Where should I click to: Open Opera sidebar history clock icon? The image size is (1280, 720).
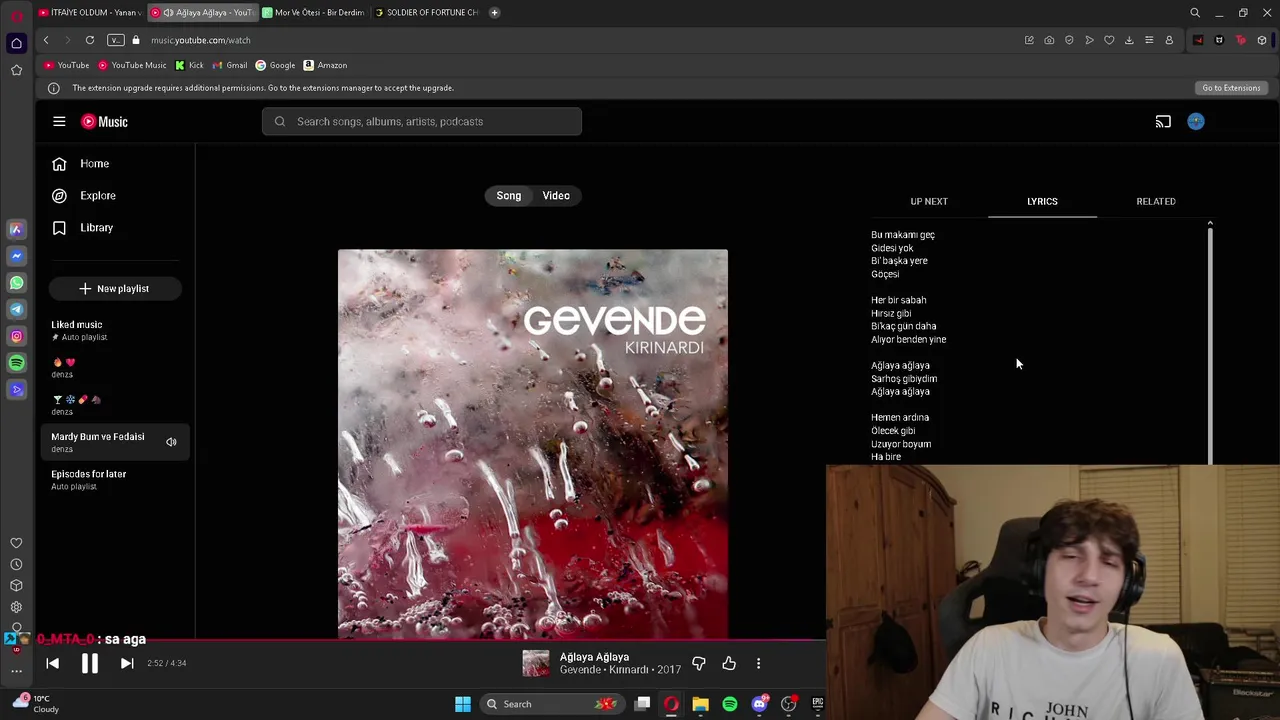click(x=16, y=564)
